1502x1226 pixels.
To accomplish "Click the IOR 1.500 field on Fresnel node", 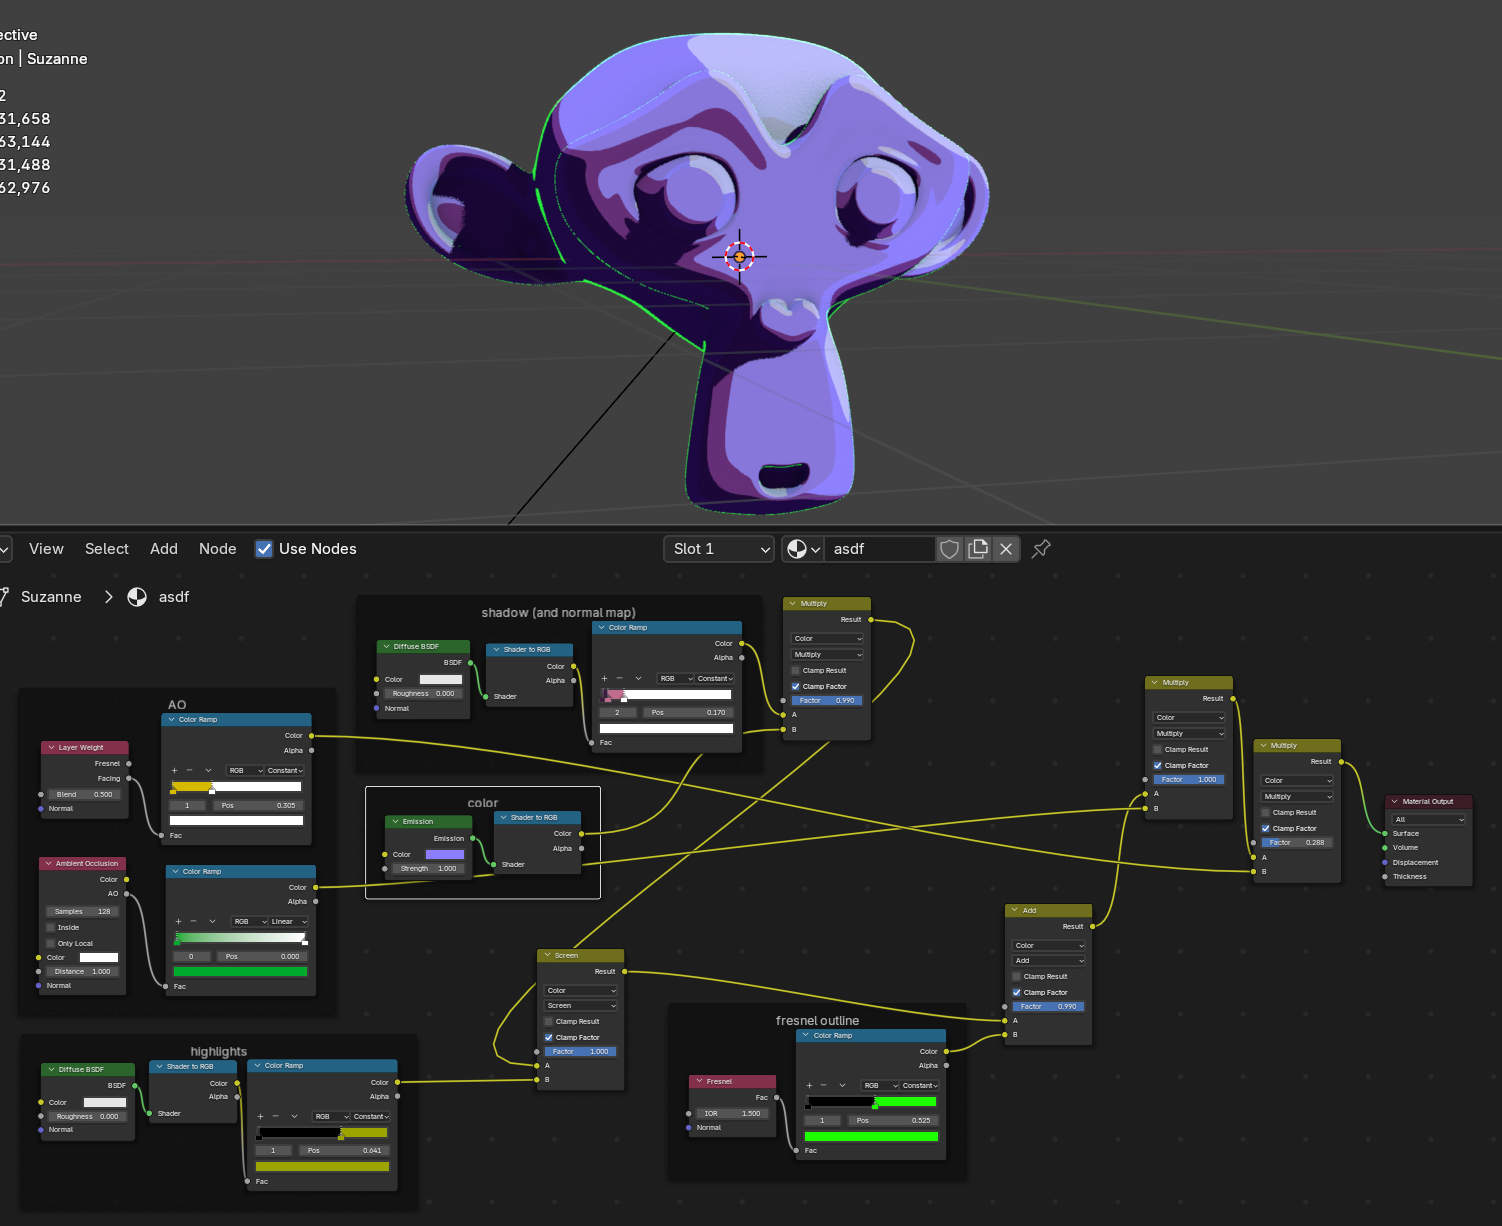I will point(731,1113).
